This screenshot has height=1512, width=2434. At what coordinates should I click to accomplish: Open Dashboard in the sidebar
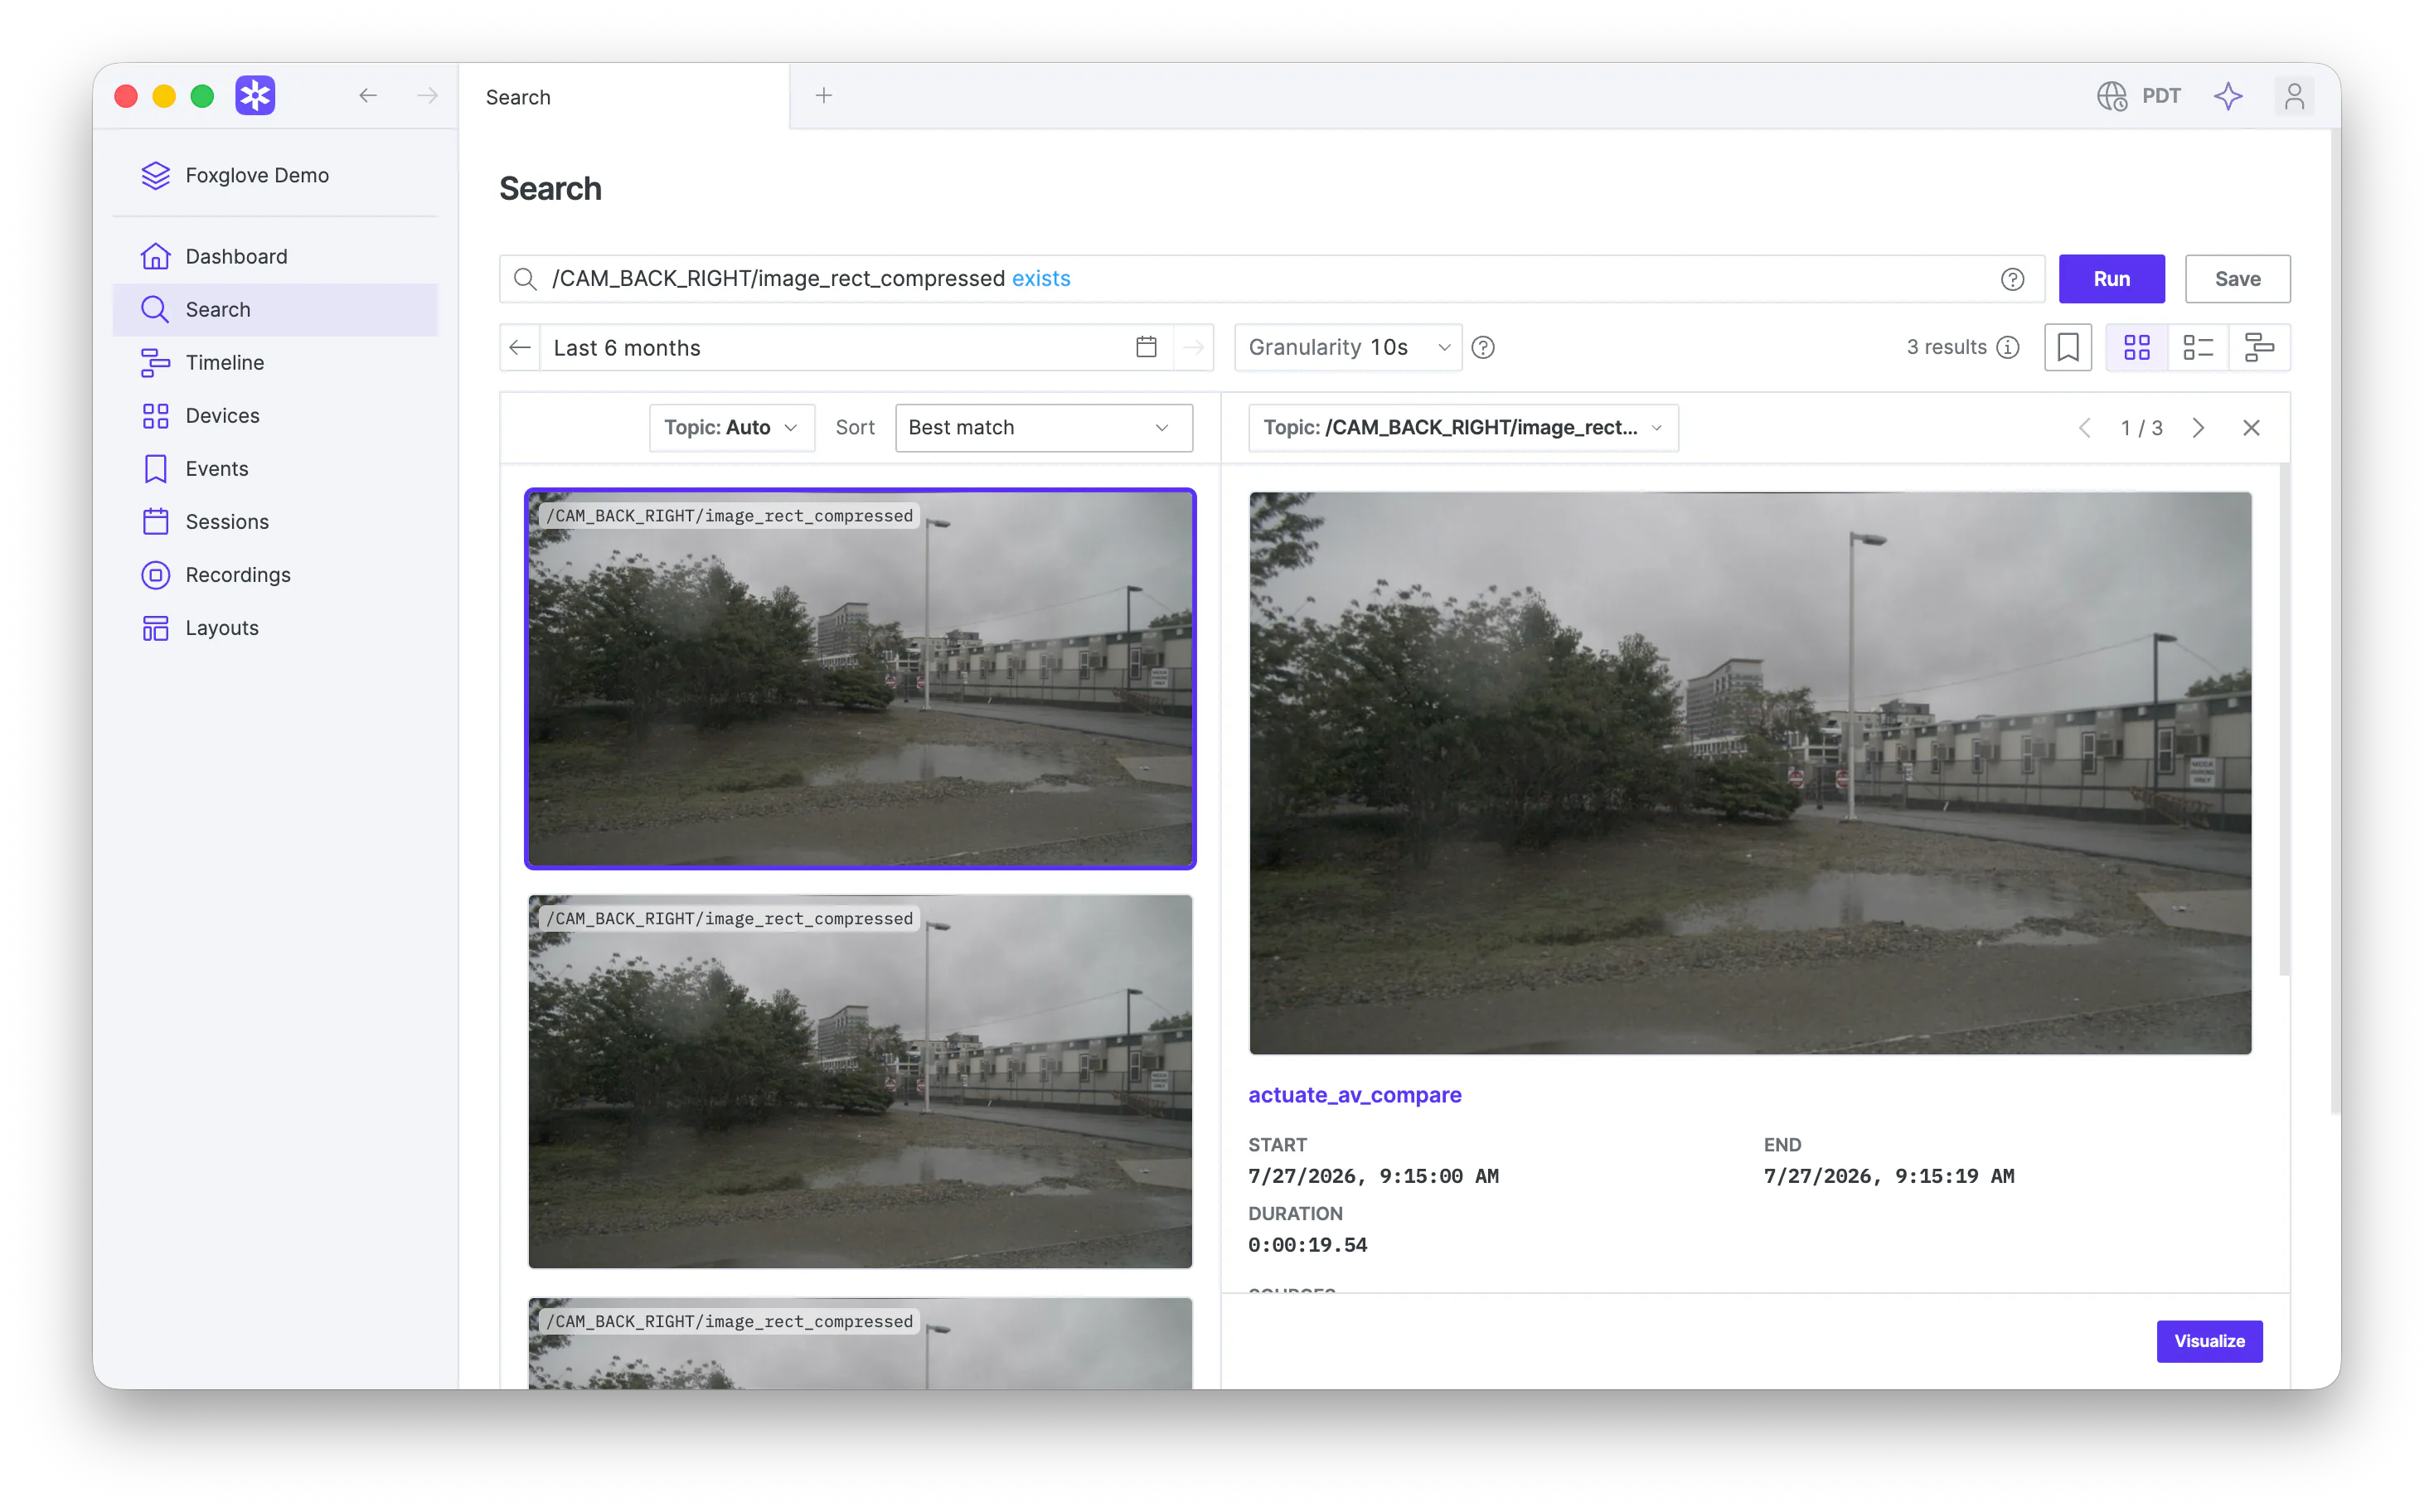coord(275,256)
